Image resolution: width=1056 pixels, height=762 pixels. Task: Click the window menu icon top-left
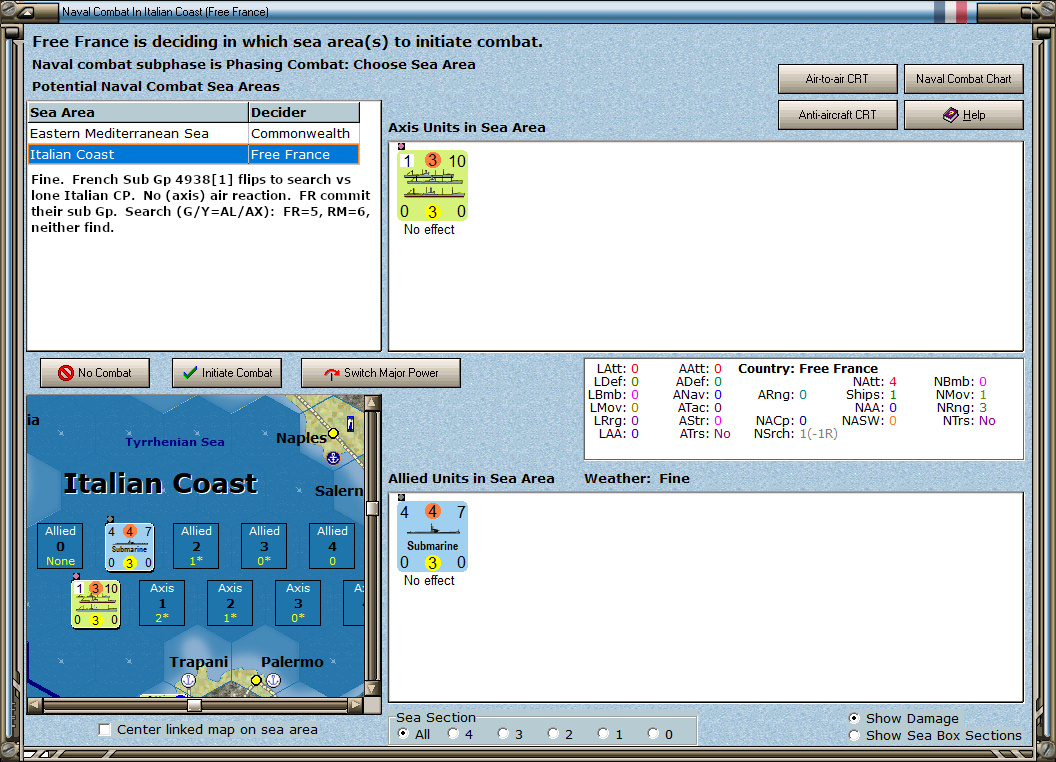27,12
